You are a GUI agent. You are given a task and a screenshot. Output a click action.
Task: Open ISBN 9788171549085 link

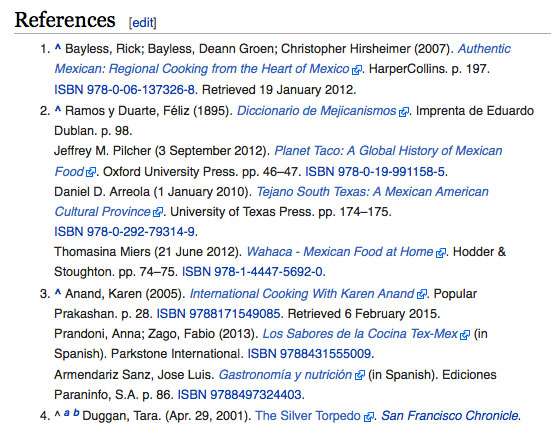click(218, 314)
